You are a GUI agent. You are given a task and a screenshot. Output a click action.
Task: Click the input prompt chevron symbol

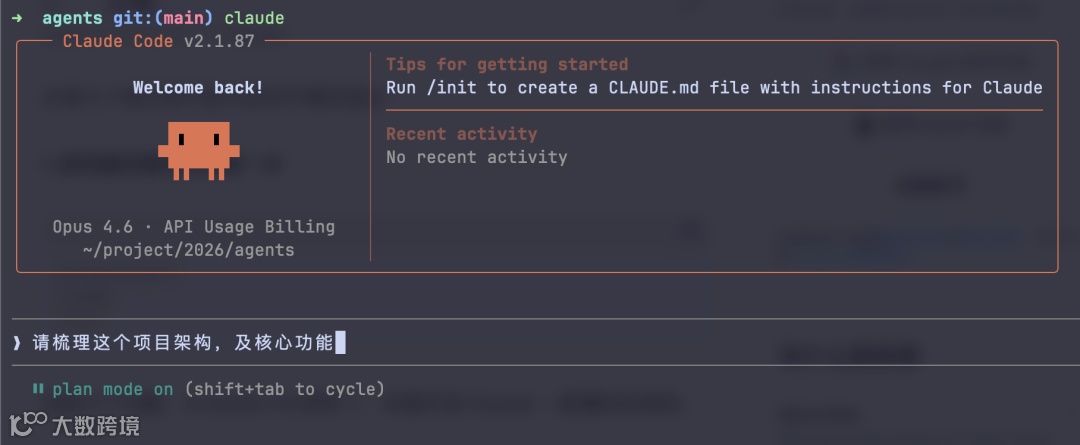click(x=17, y=342)
